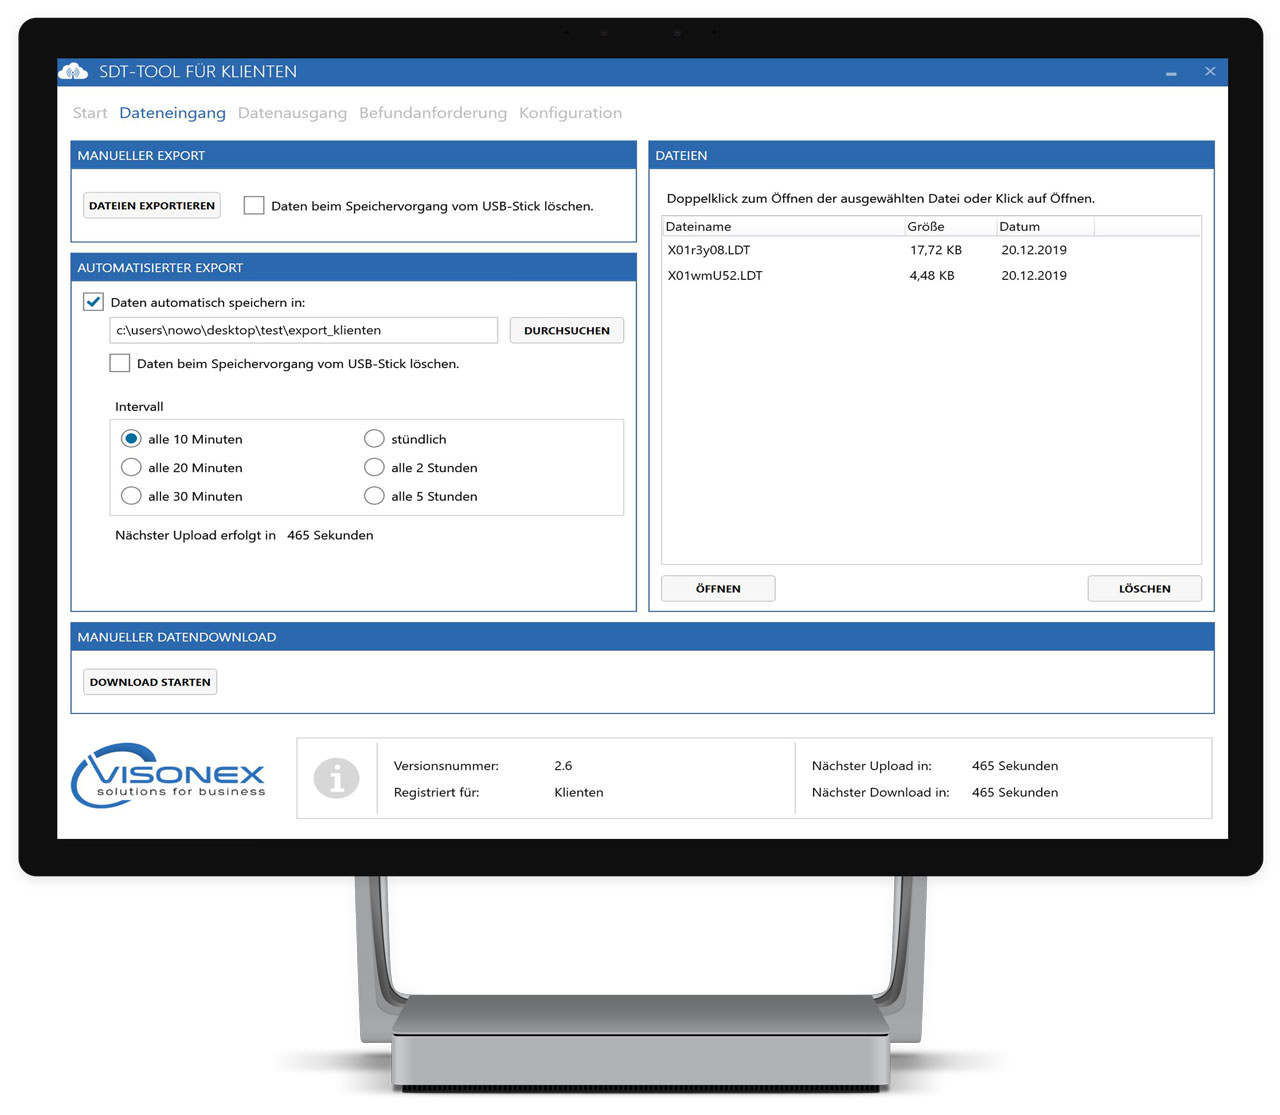Image resolution: width=1280 pixels, height=1115 pixels.
Task: Select alle 5 Stunden interval
Action: click(374, 495)
